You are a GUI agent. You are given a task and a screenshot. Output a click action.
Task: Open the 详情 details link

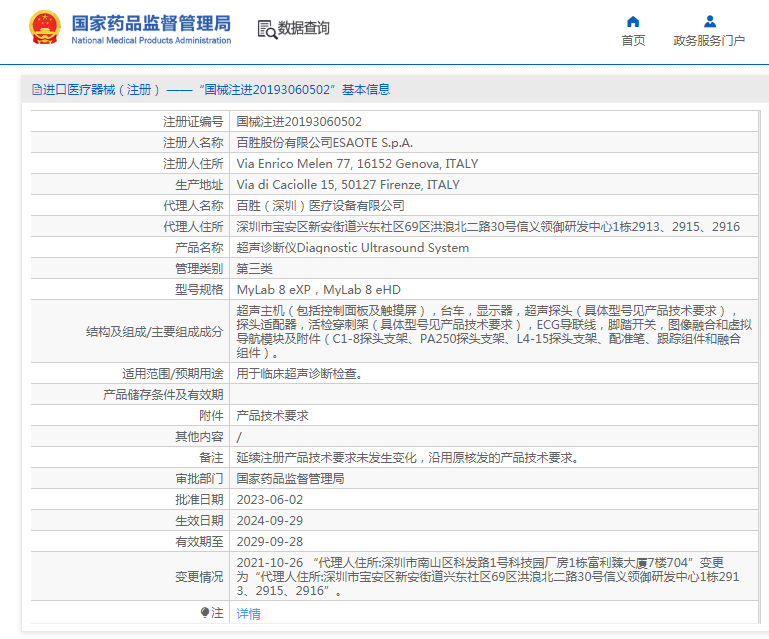tap(248, 613)
